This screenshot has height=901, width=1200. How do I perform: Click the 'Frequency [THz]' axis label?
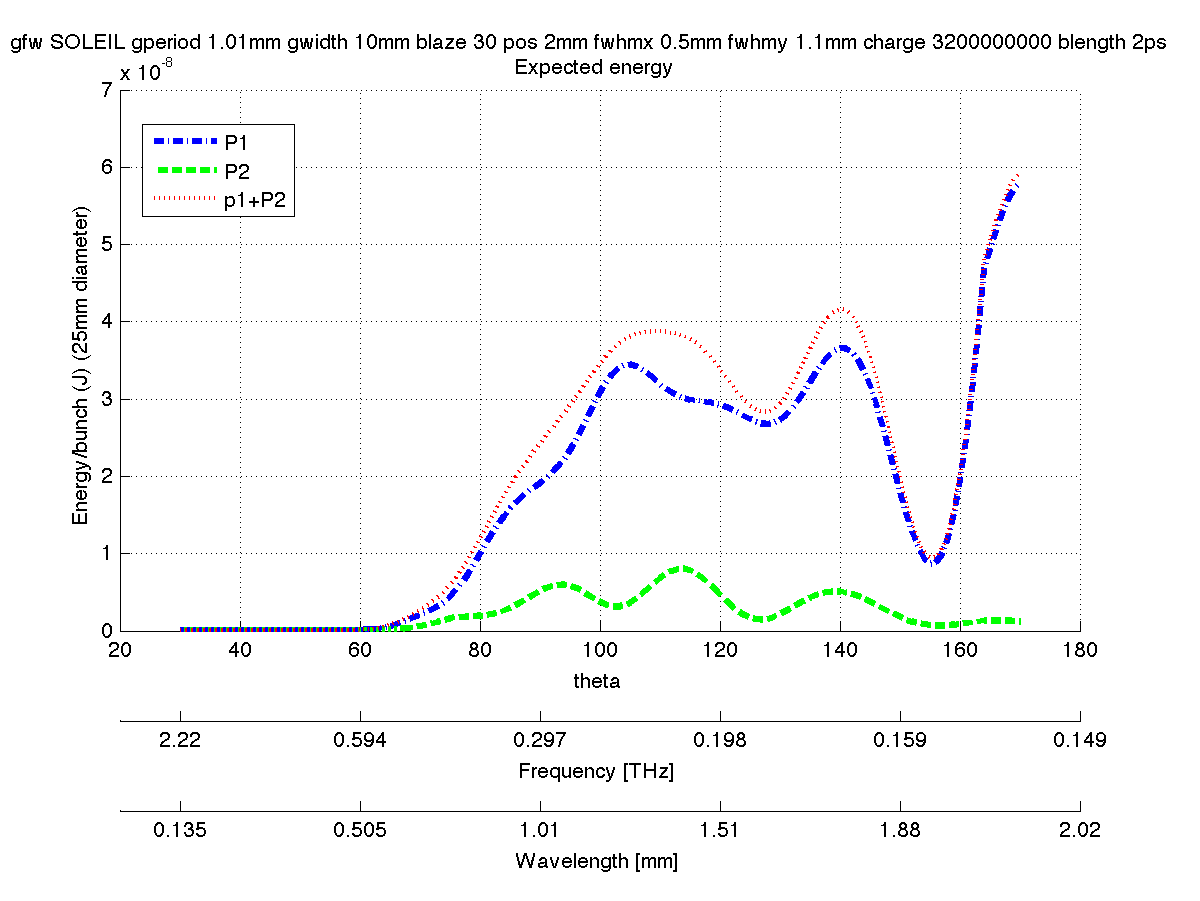596,772
